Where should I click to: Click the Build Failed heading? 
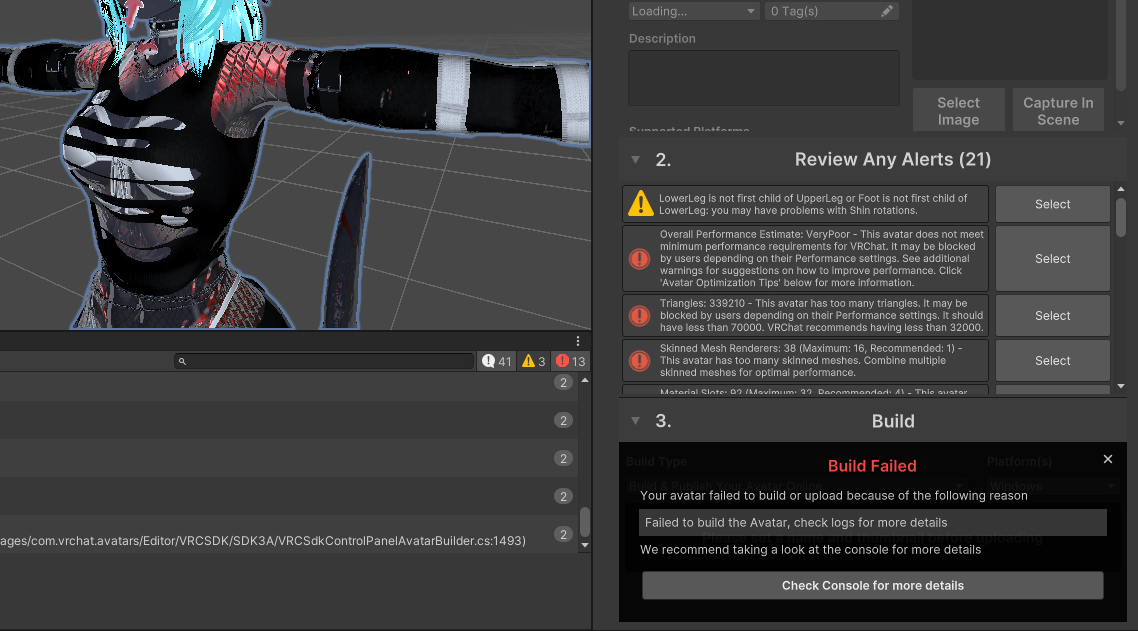(x=872, y=466)
